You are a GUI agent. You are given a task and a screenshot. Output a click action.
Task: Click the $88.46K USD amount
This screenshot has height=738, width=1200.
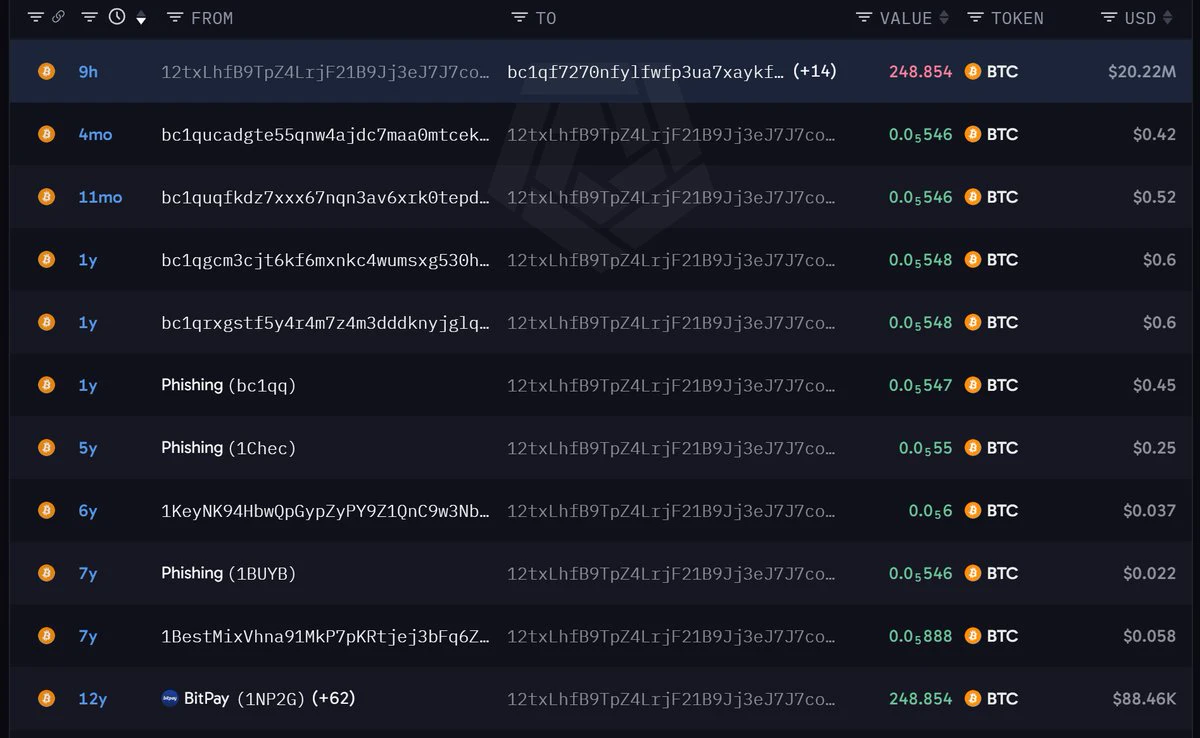[1144, 699]
